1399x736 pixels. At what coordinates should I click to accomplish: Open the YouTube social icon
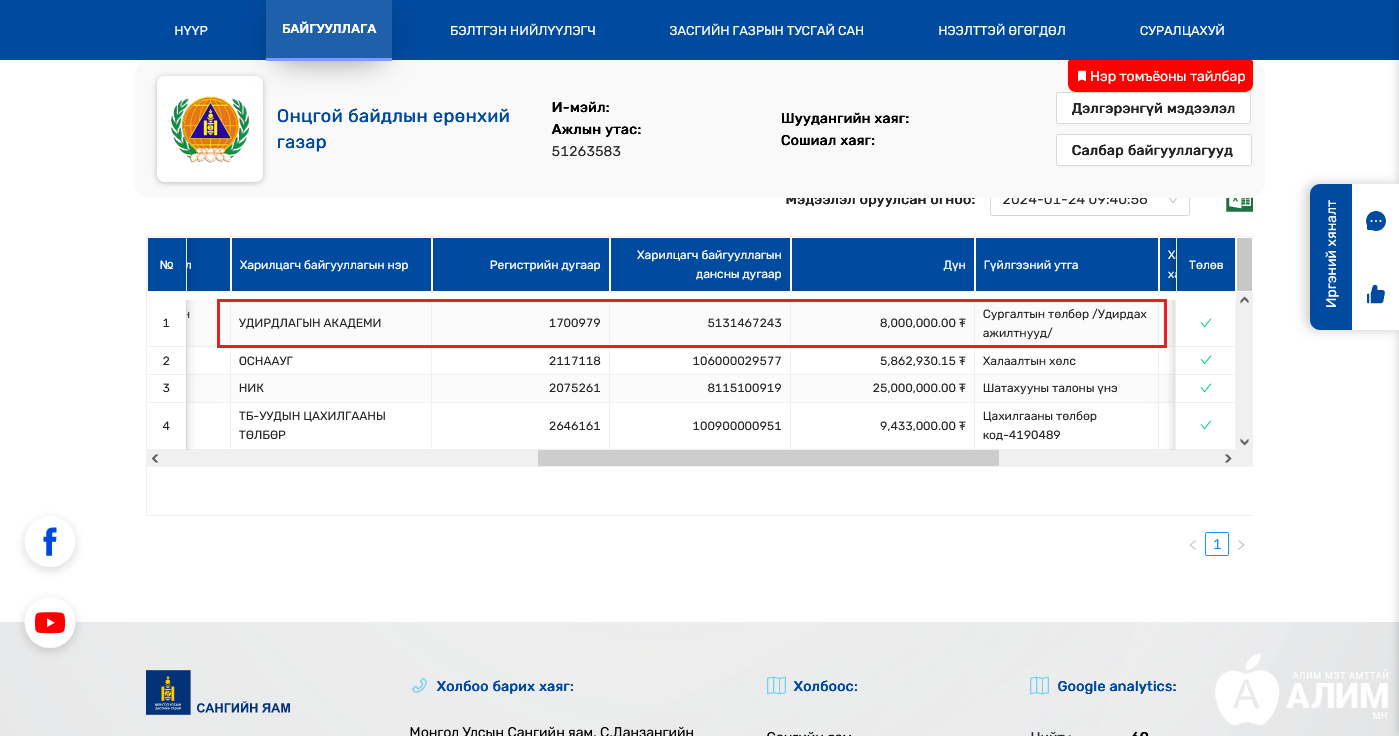tap(50, 623)
